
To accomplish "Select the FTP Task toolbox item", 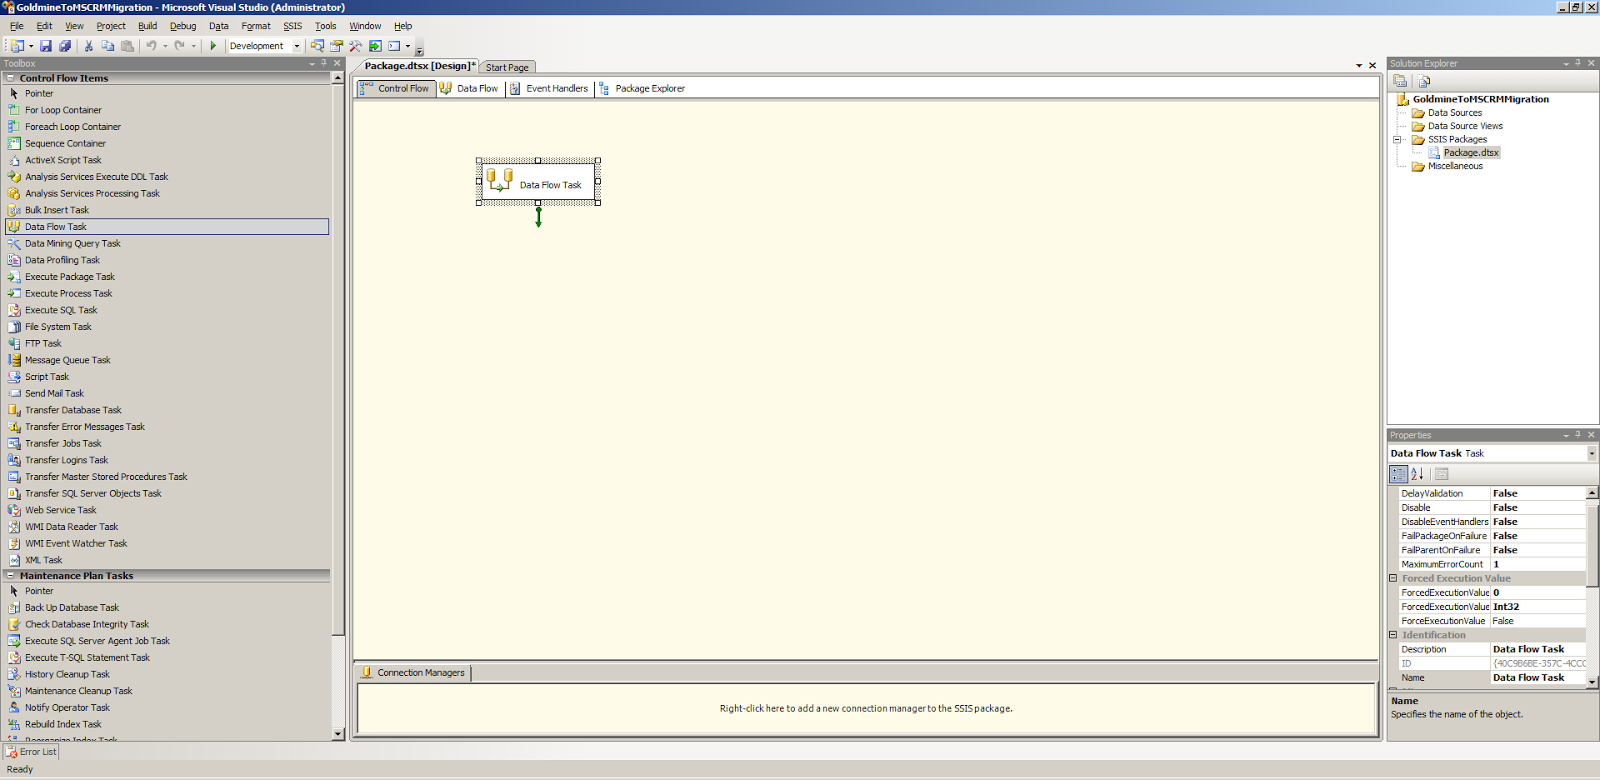I will tap(167, 344).
